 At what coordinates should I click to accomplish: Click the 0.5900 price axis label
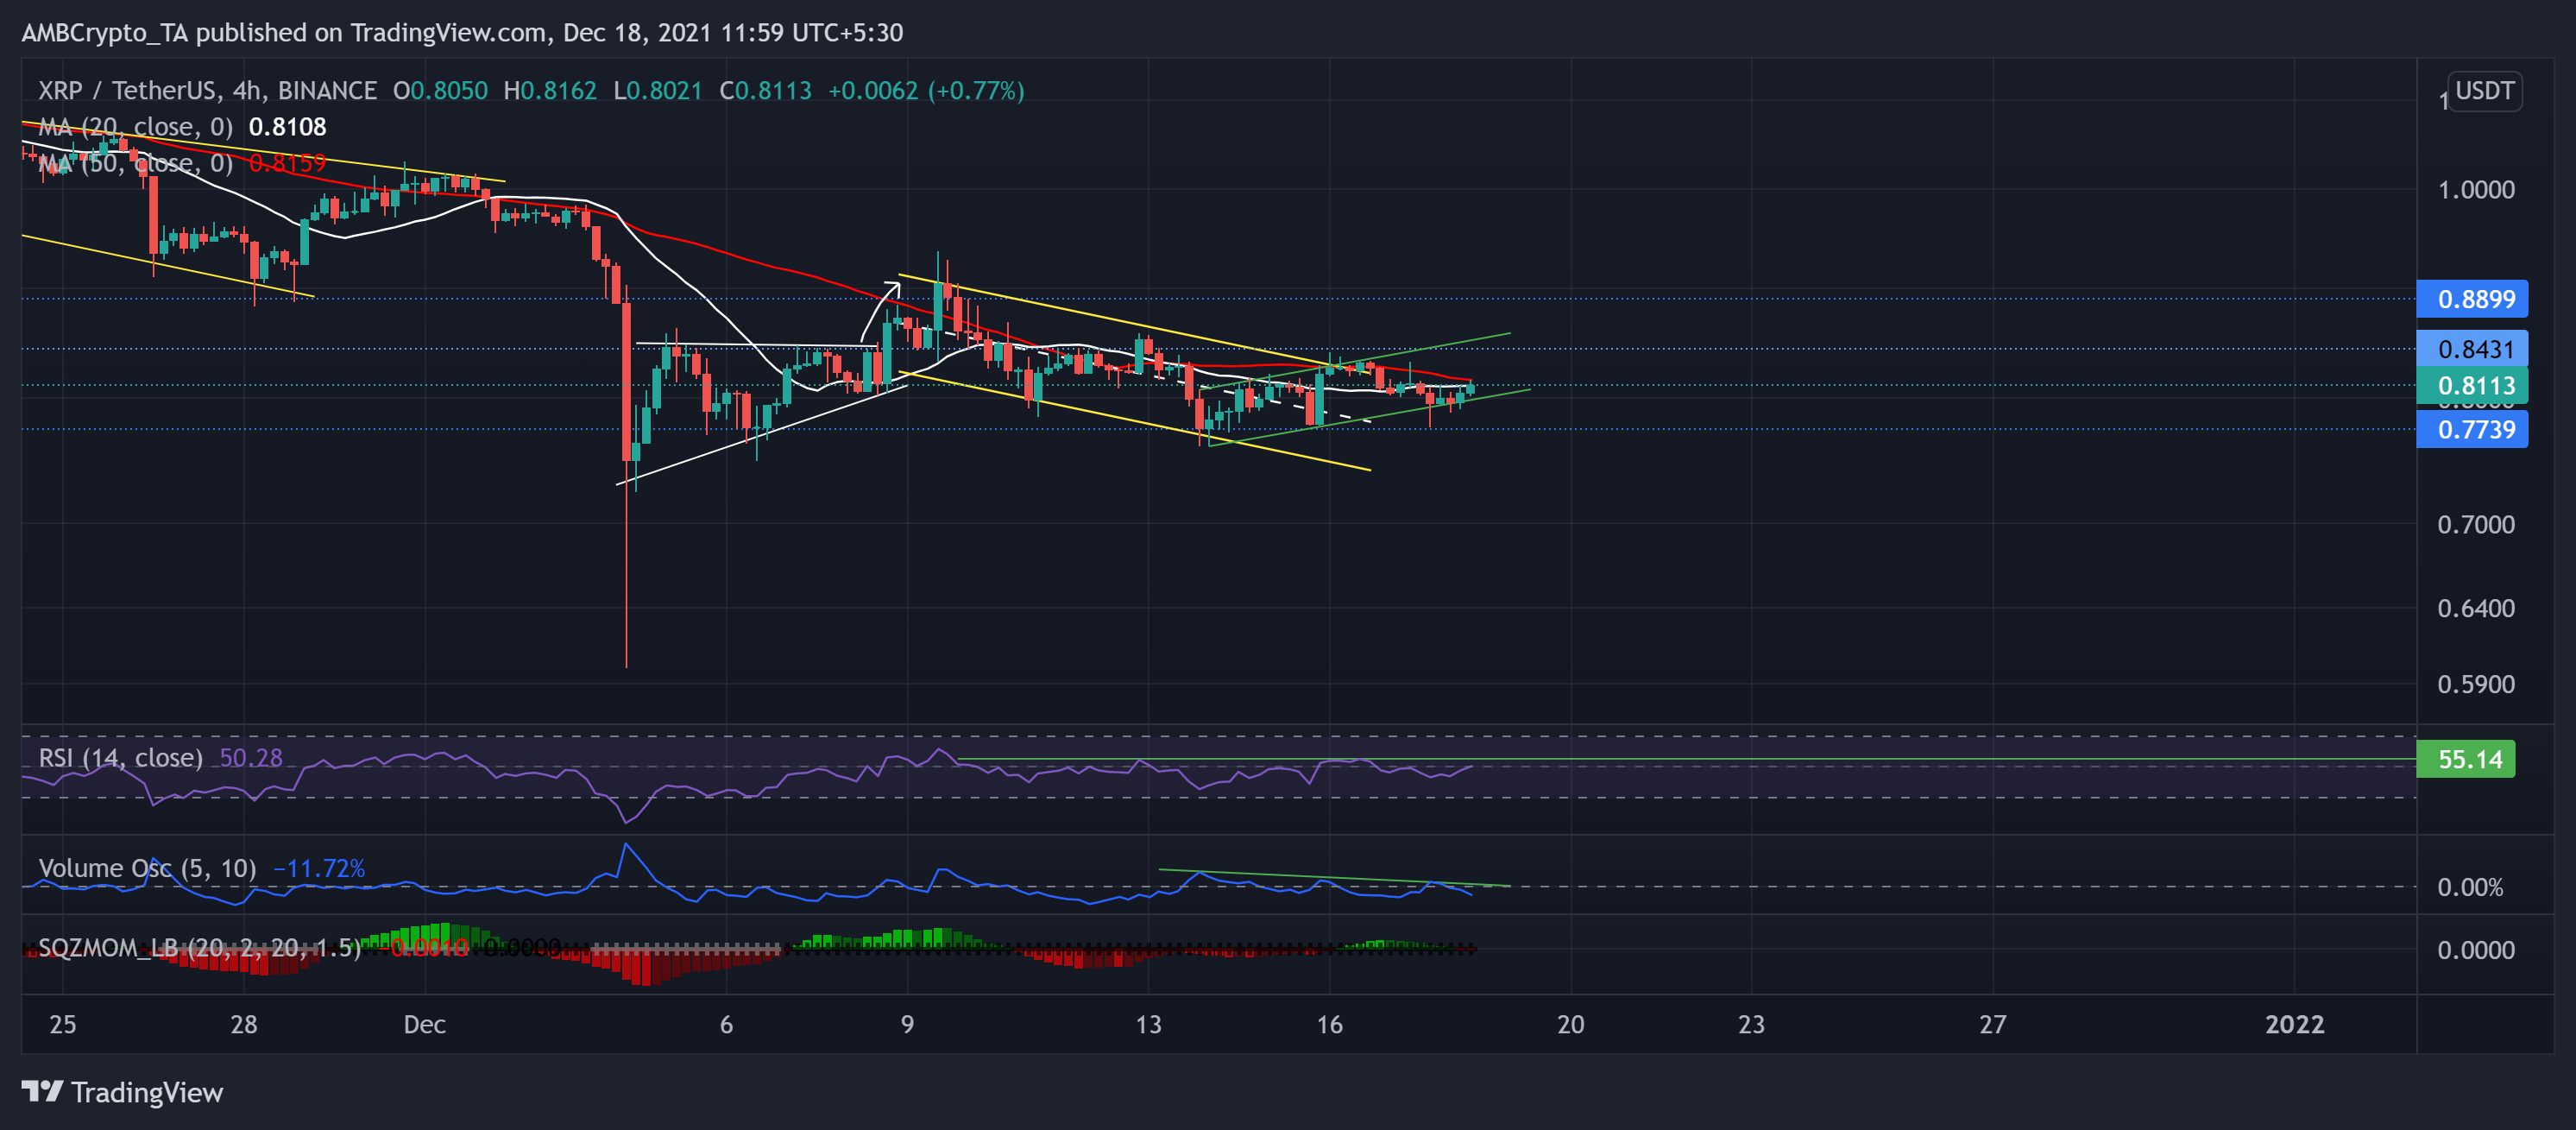pyautogui.click(x=2475, y=684)
